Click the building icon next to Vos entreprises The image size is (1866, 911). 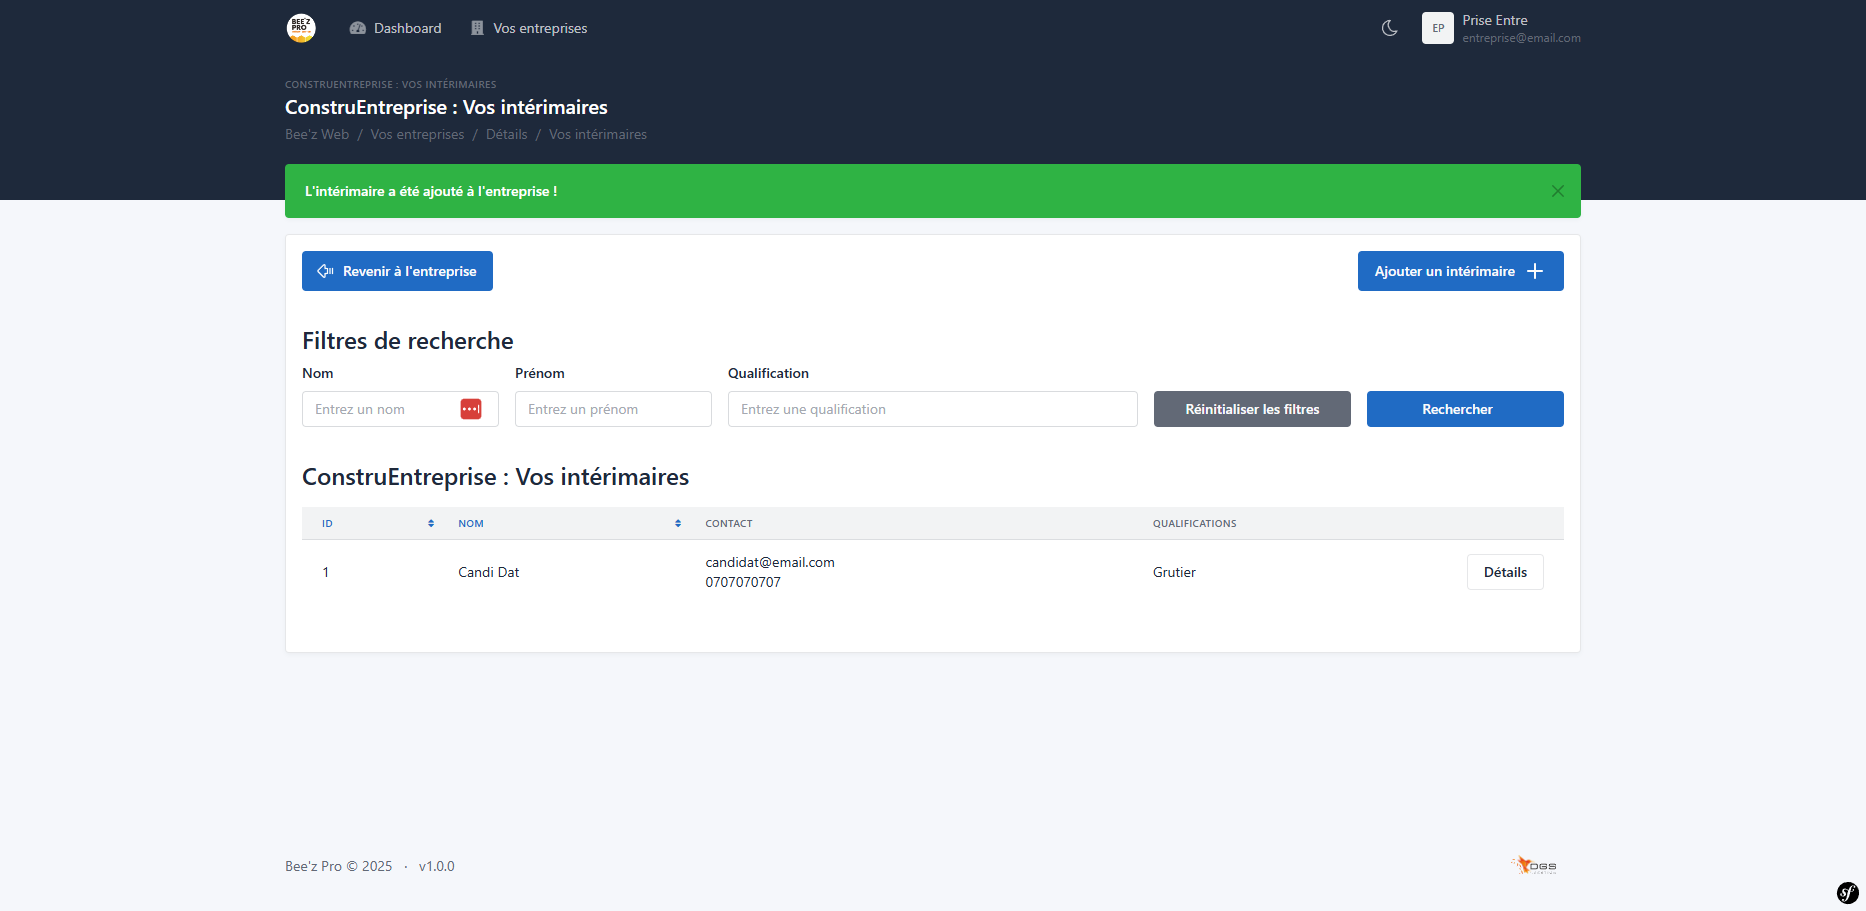(x=476, y=28)
